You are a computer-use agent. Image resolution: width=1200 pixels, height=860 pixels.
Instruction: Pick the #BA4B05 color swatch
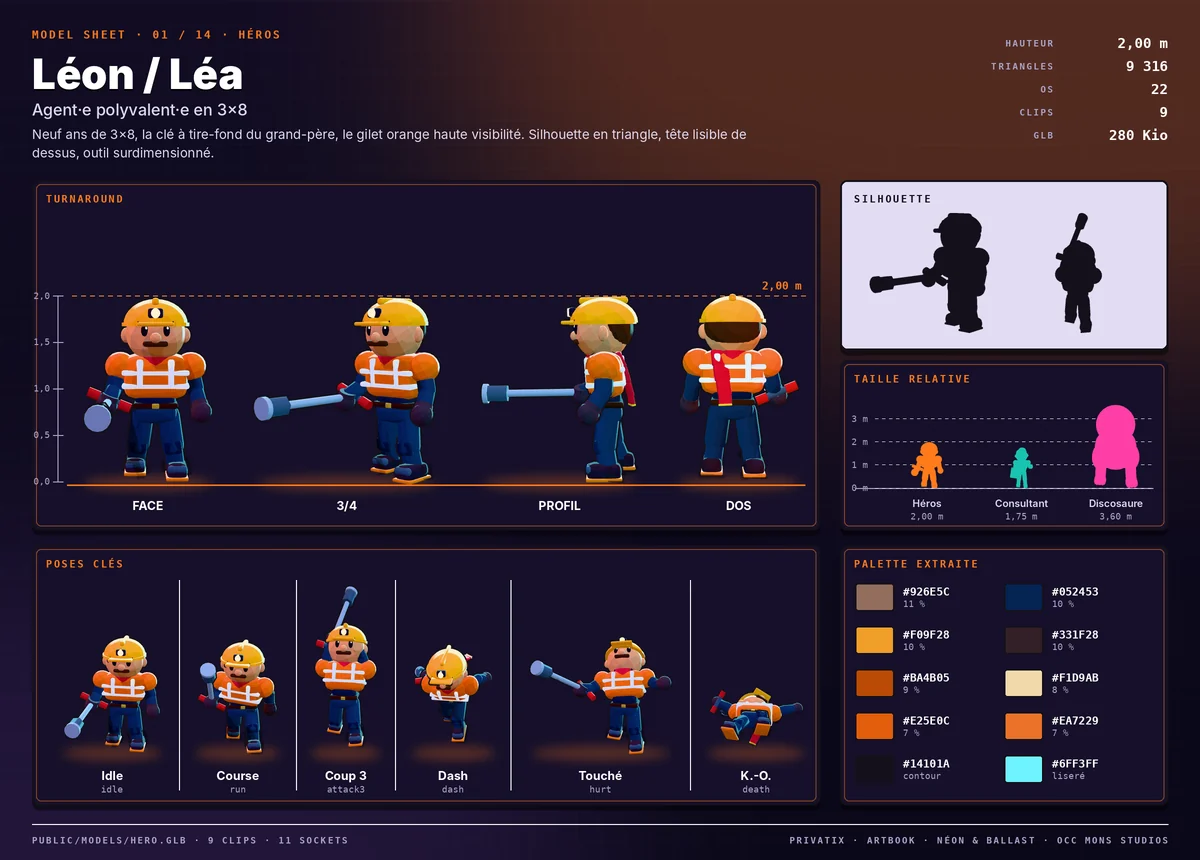(x=874, y=683)
